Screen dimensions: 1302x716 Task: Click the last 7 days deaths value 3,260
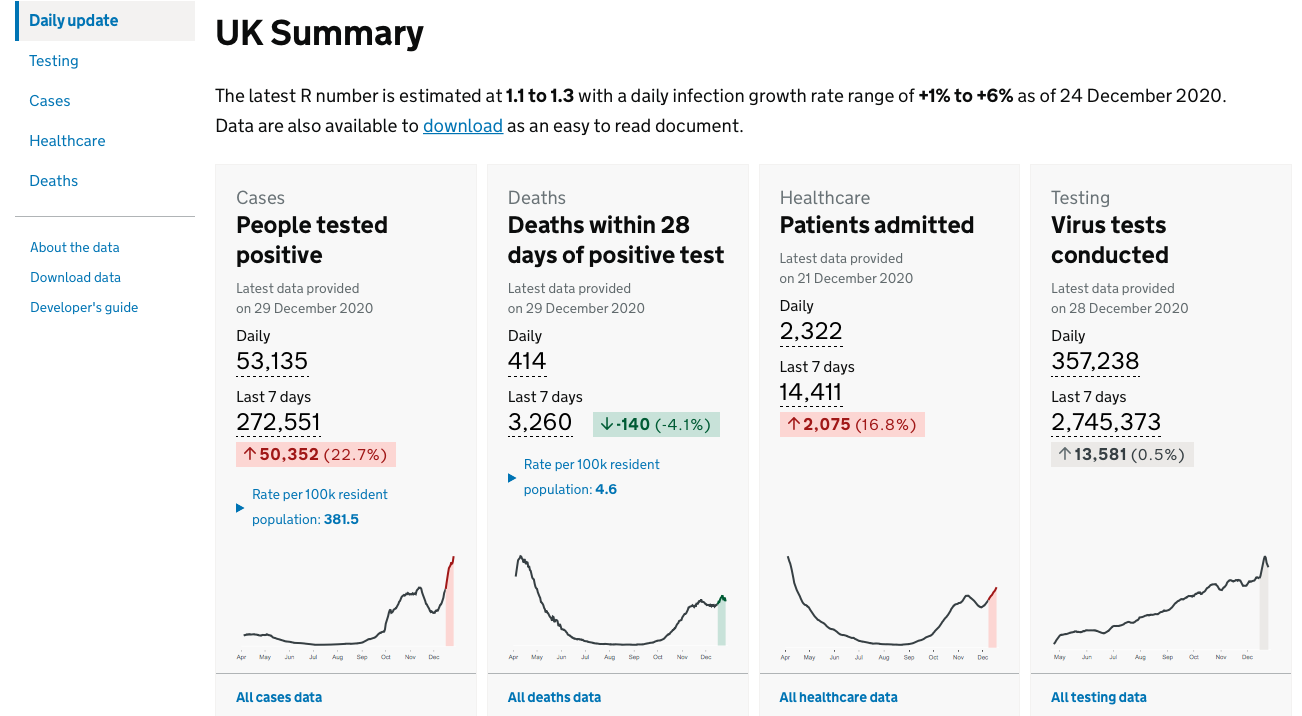[x=540, y=422]
